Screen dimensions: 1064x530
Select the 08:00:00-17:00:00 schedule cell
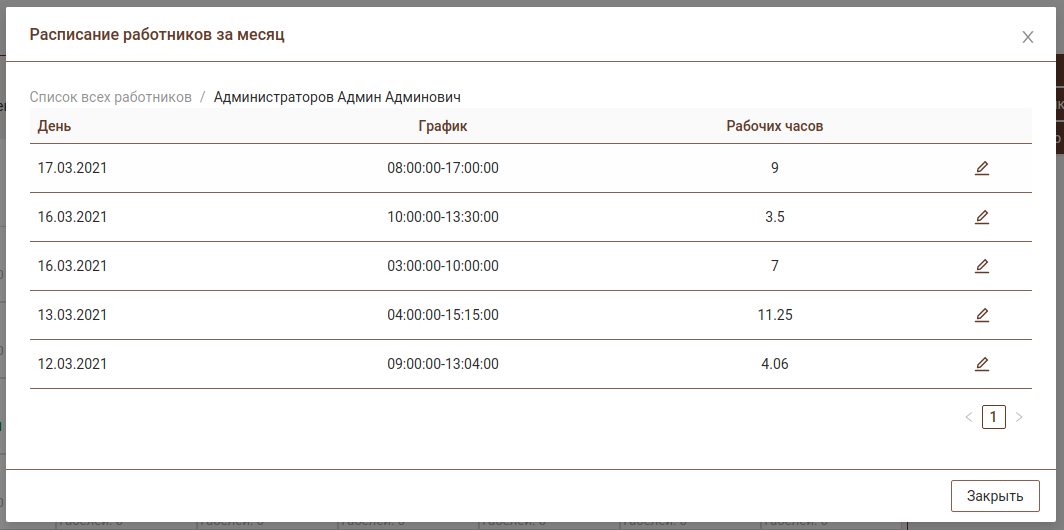[x=443, y=168]
